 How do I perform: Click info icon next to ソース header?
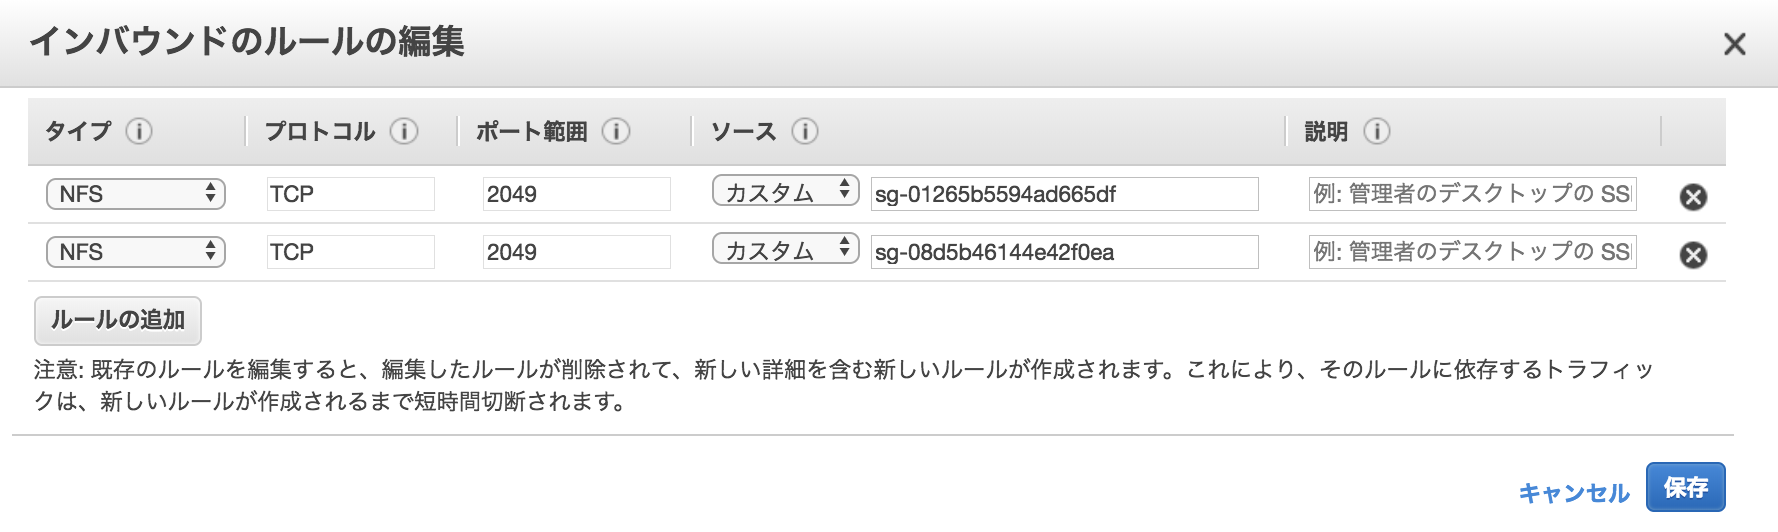[x=805, y=131]
